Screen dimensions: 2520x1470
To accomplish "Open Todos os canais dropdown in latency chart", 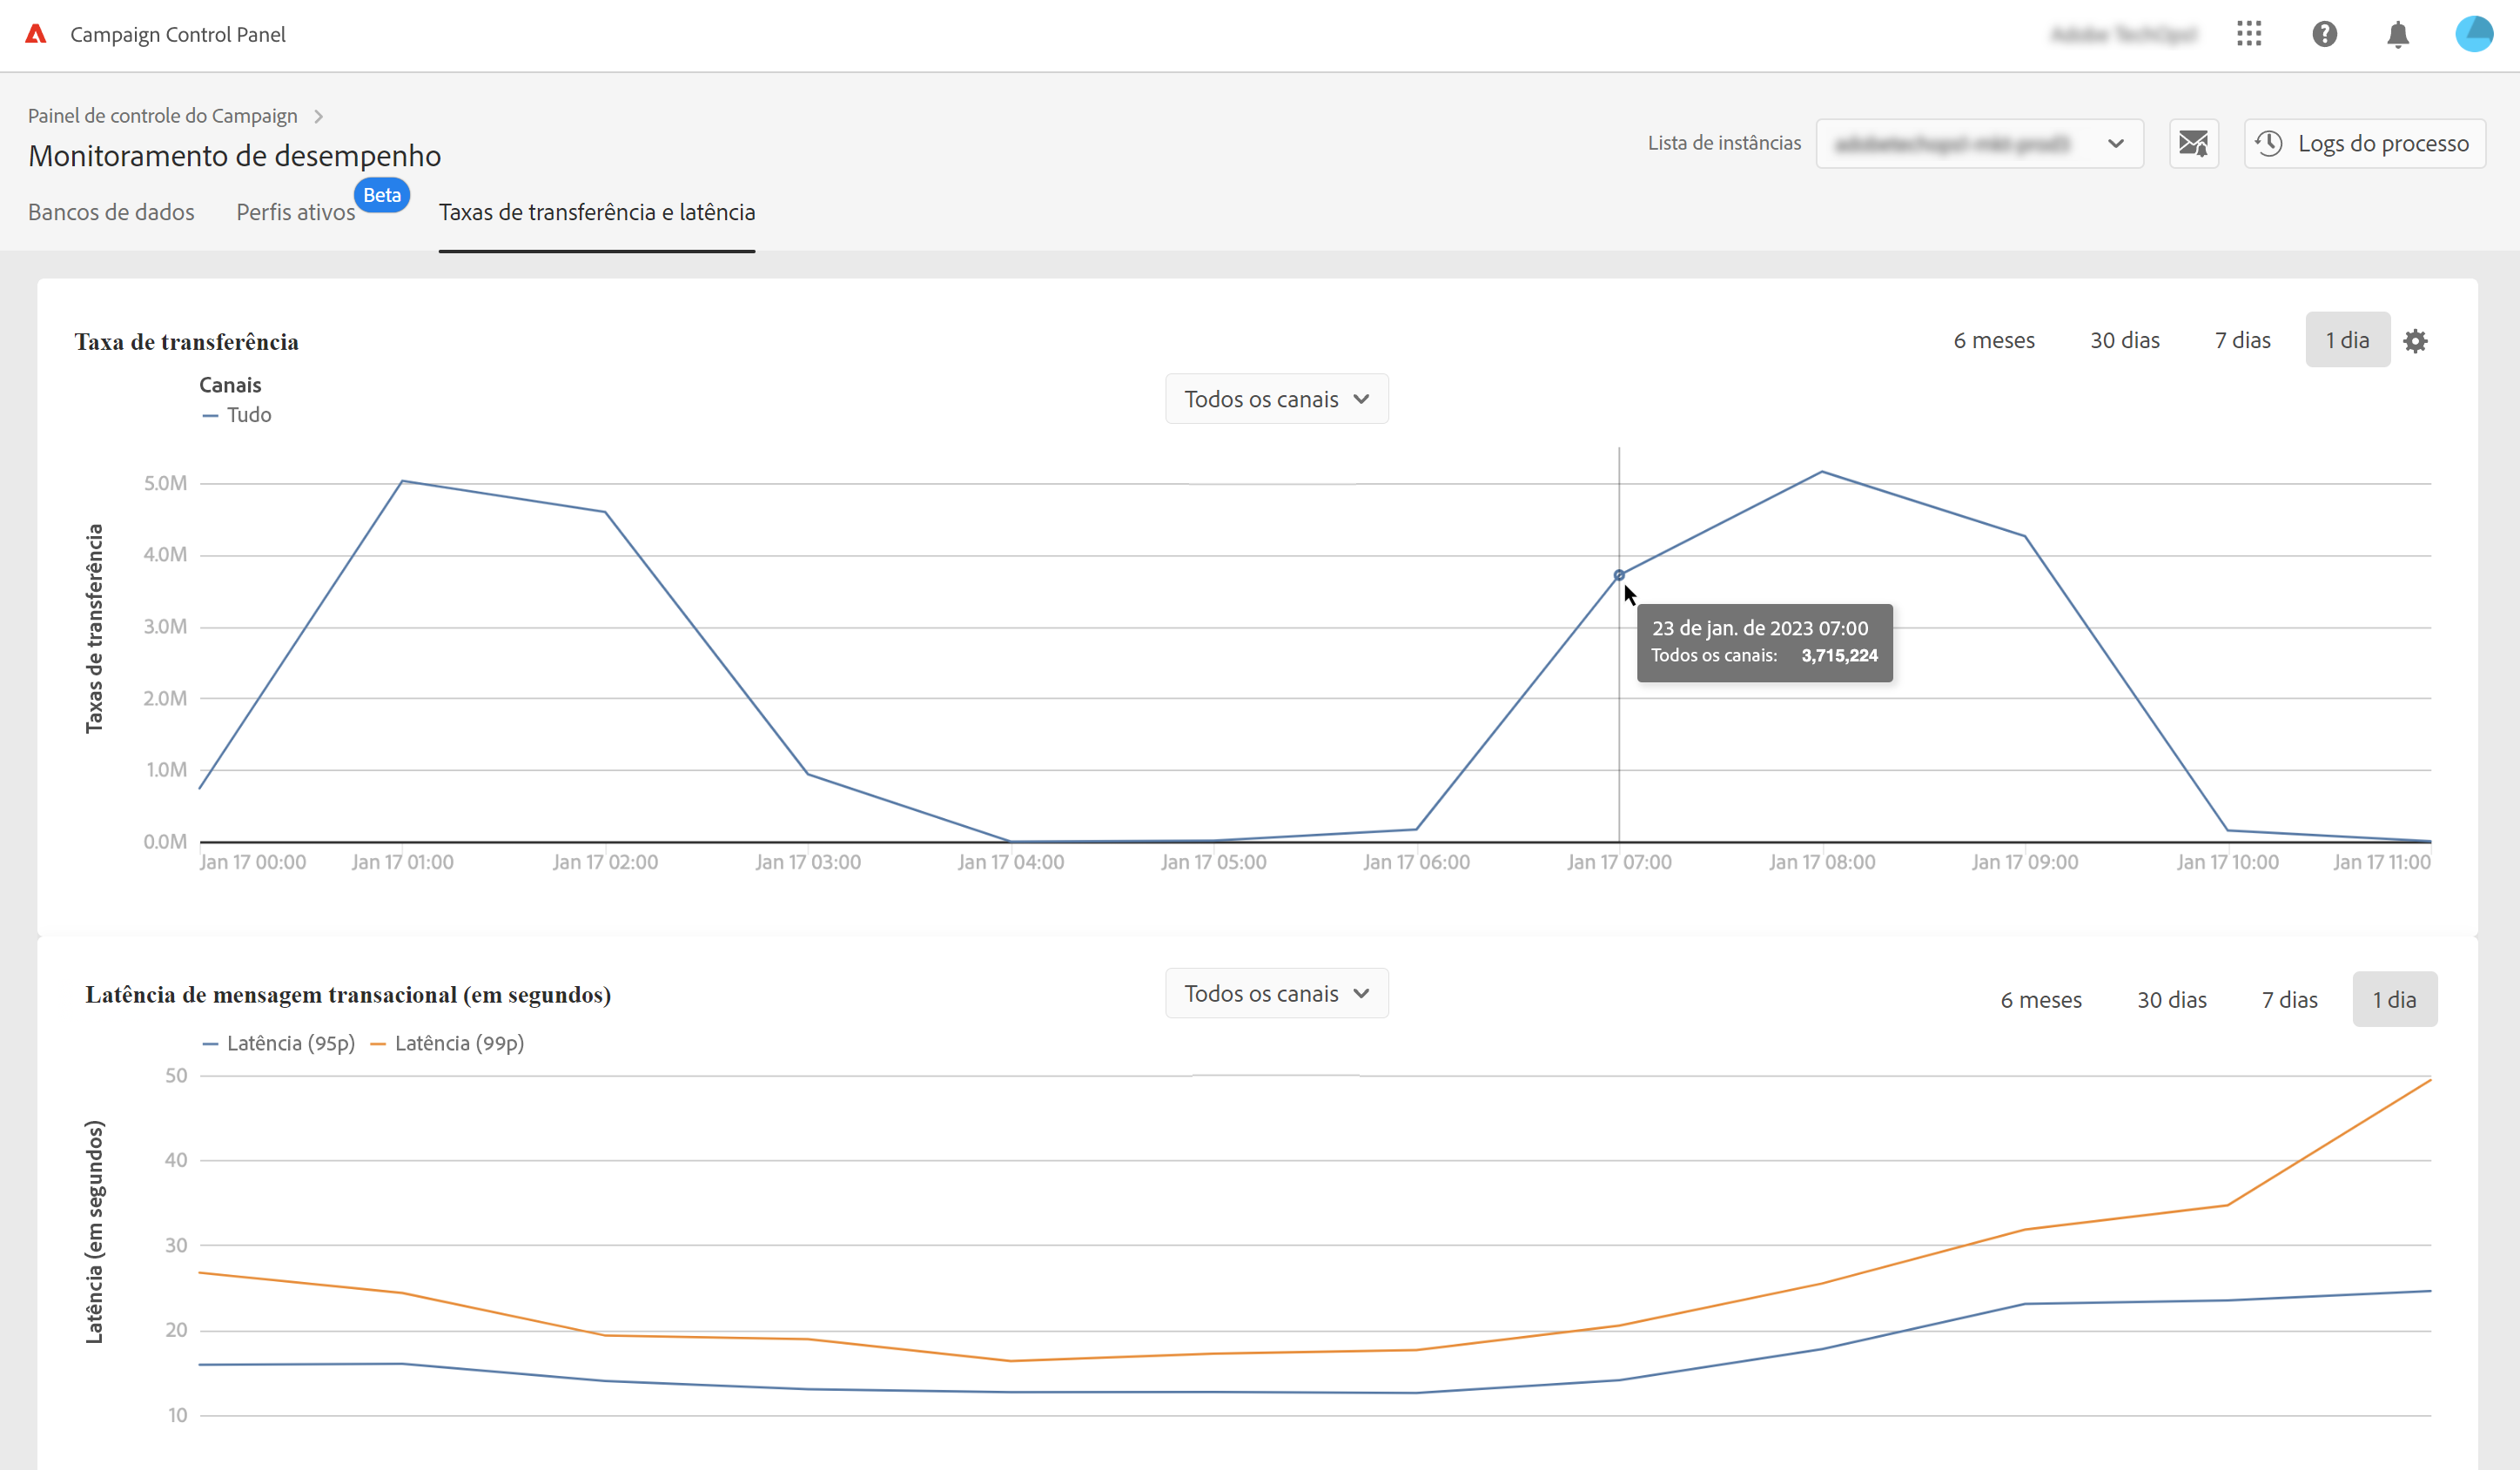I will tap(1276, 993).
